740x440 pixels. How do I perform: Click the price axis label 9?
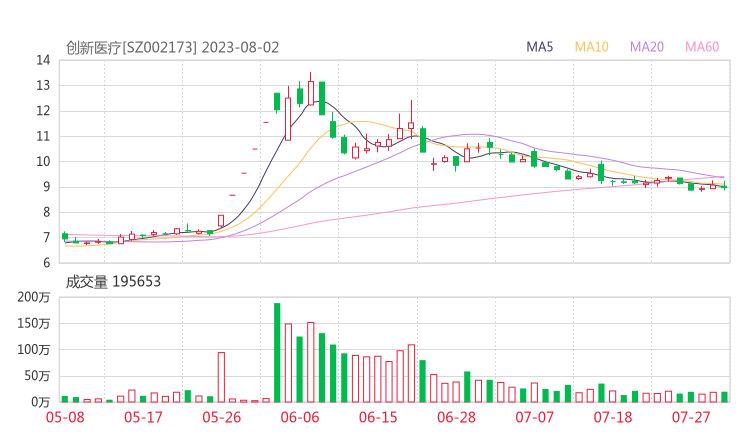[46, 187]
